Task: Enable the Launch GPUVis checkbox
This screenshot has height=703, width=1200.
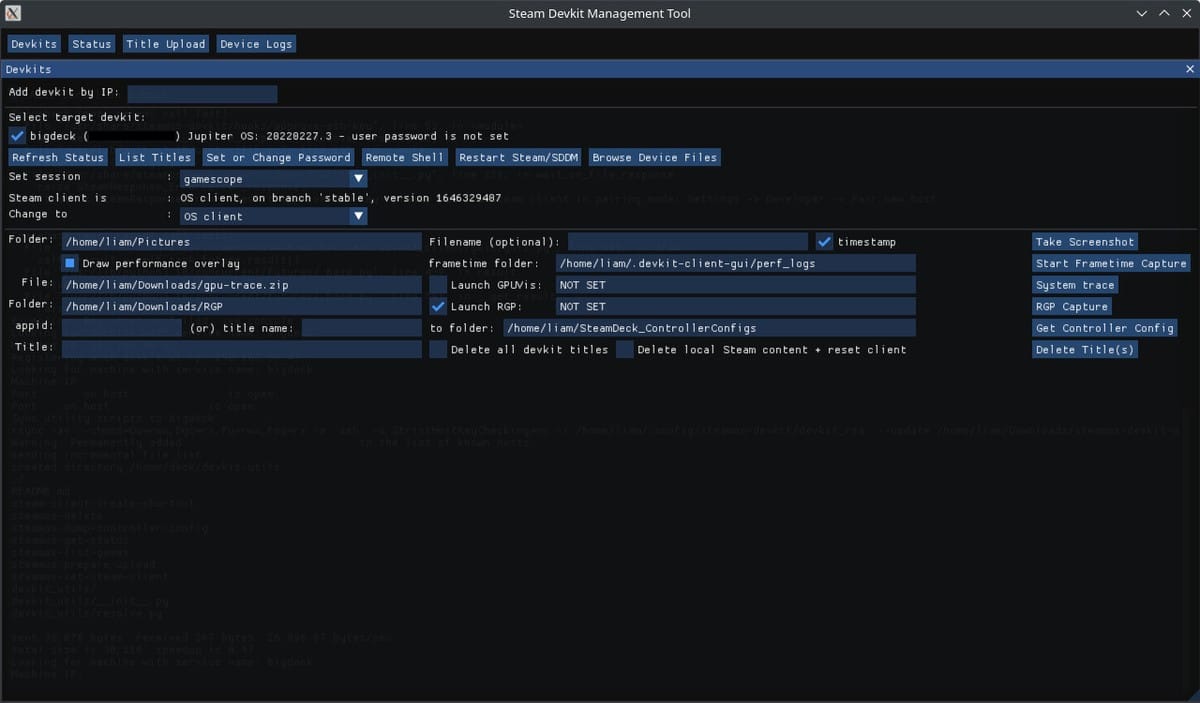Action: pyautogui.click(x=438, y=285)
